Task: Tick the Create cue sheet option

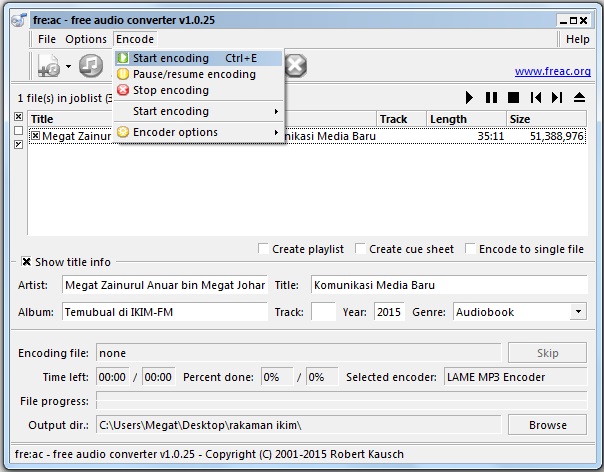Action: click(x=361, y=249)
